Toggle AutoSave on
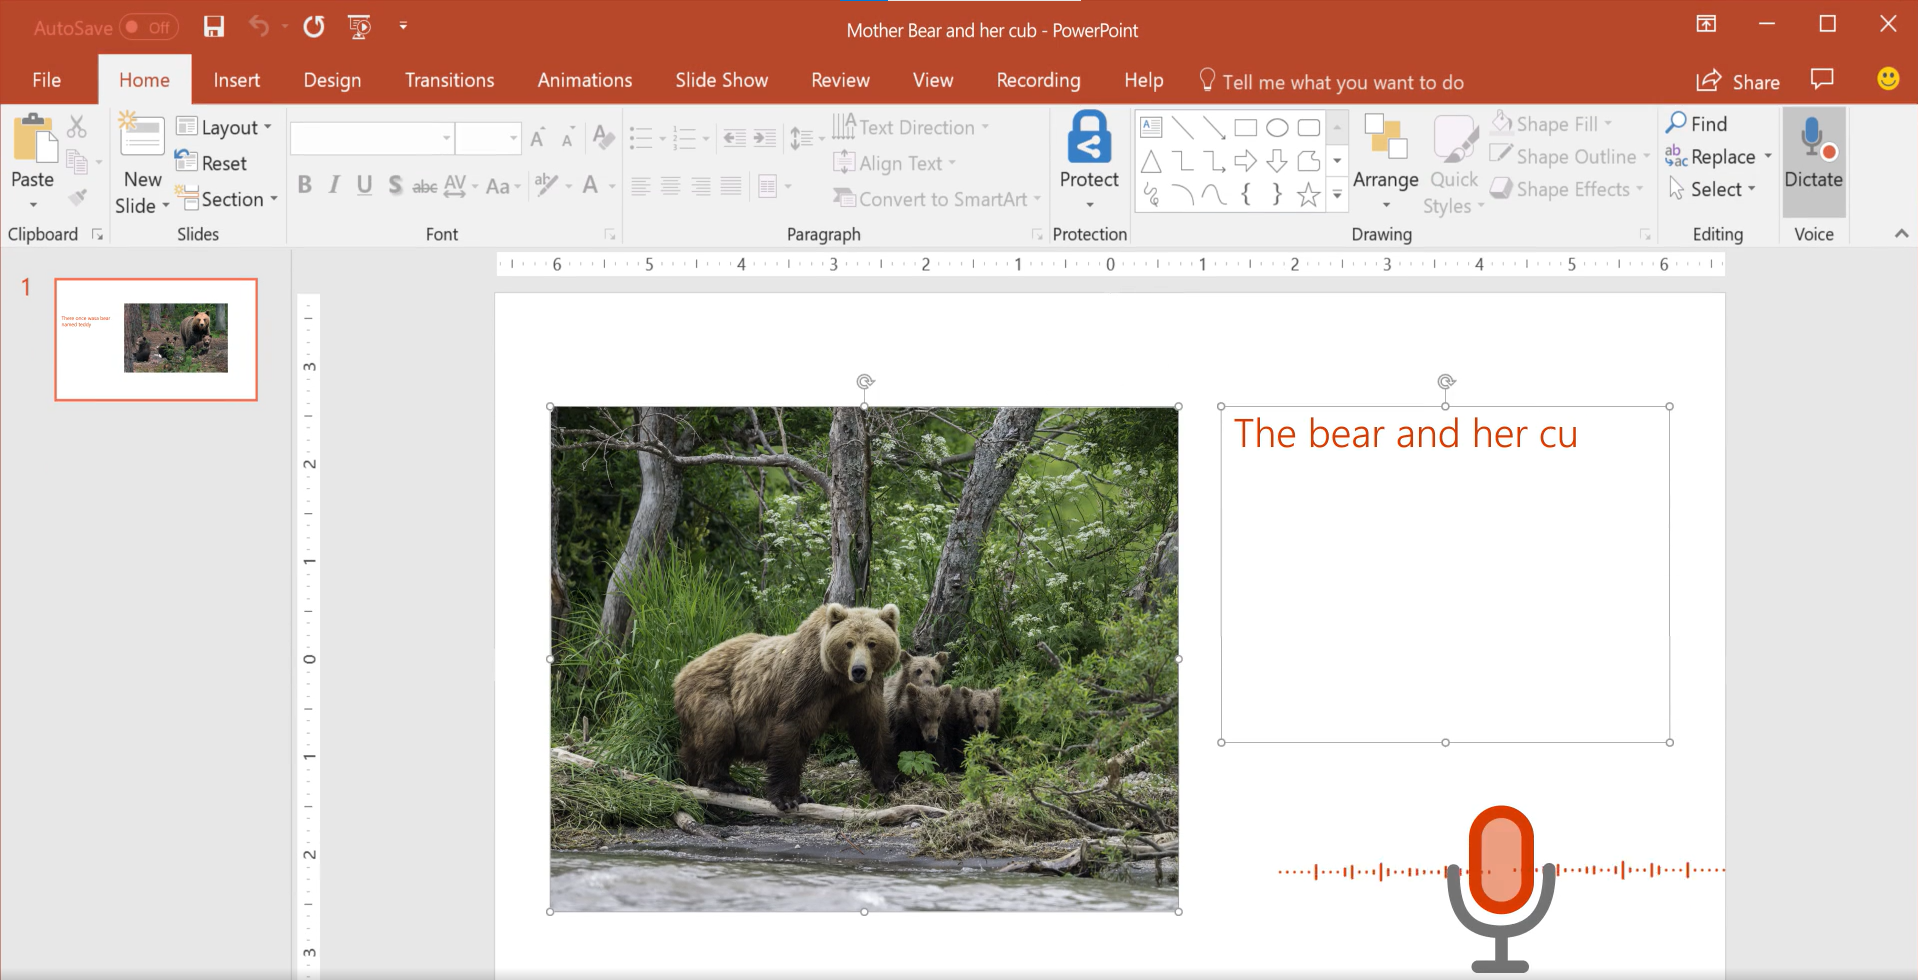 click(x=148, y=27)
